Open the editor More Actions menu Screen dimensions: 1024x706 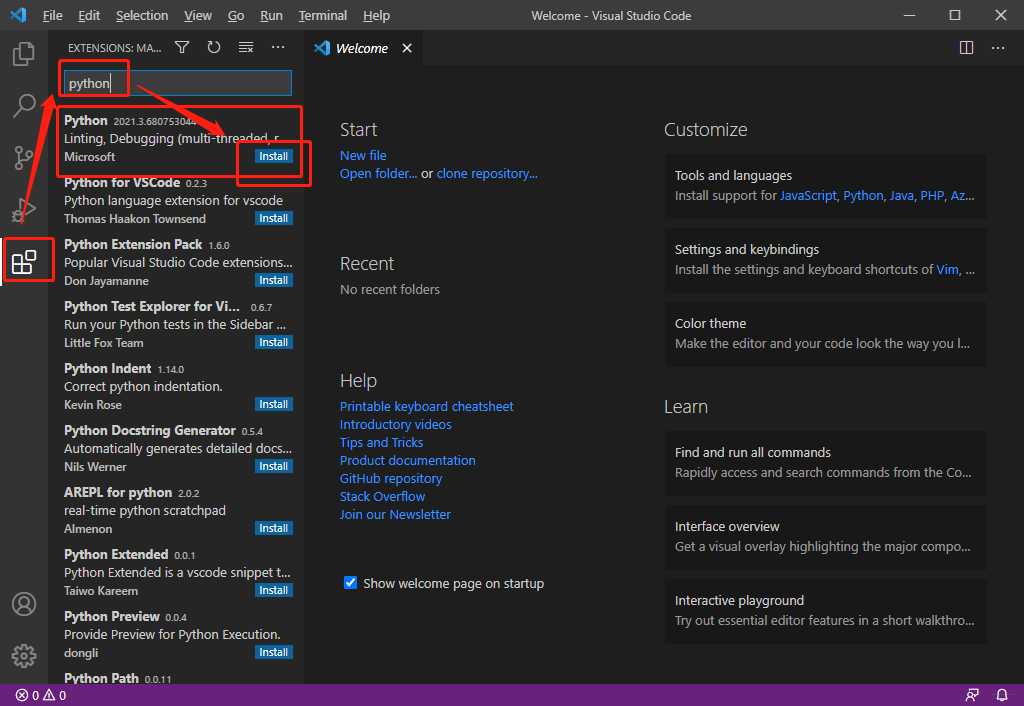tap(997, 47)
